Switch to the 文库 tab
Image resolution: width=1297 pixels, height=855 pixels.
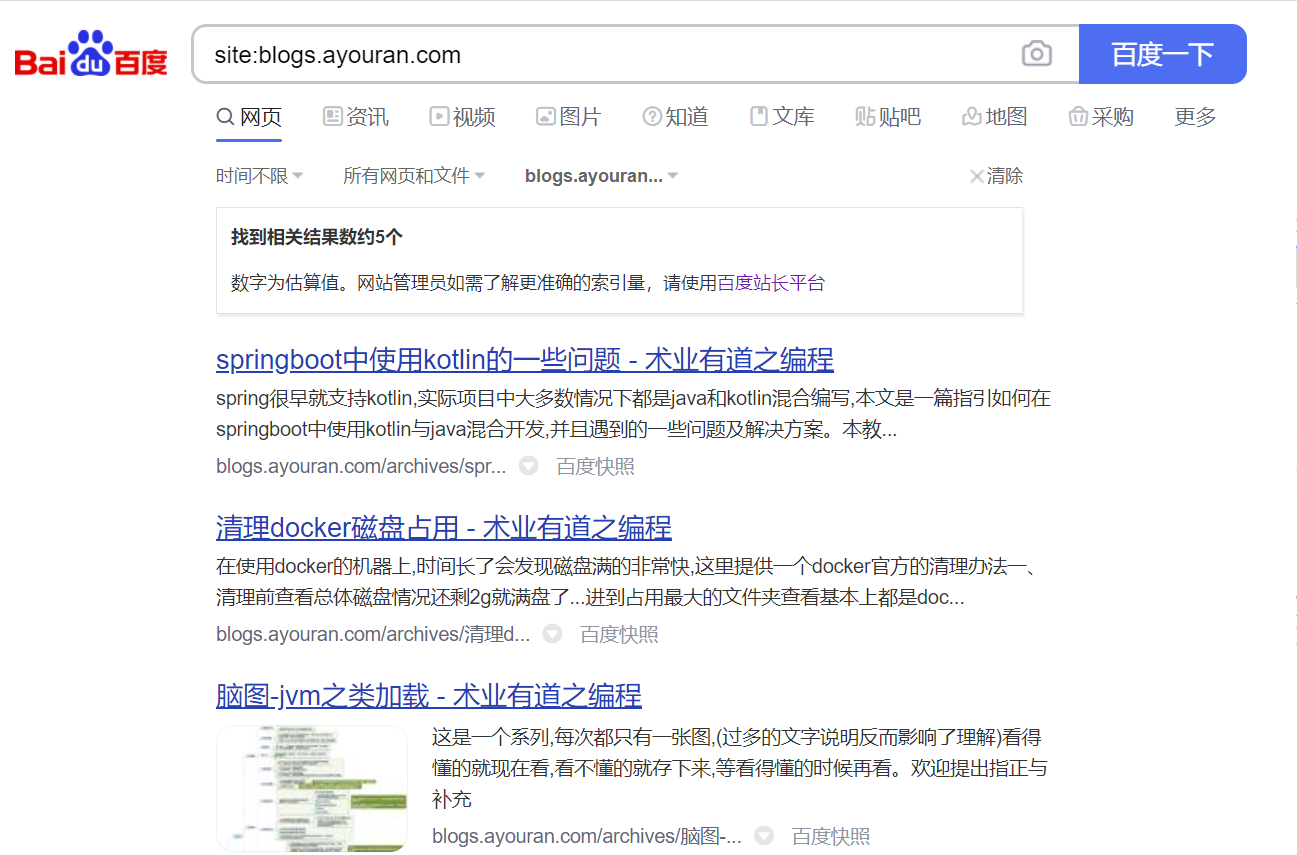[782, 117]
